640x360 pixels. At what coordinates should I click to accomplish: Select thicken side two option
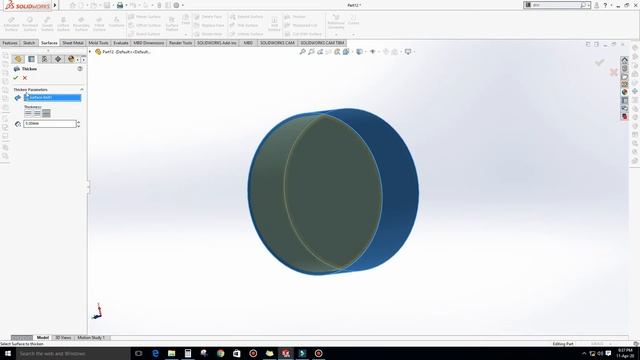pyautogui.click(x=46, y=113)
